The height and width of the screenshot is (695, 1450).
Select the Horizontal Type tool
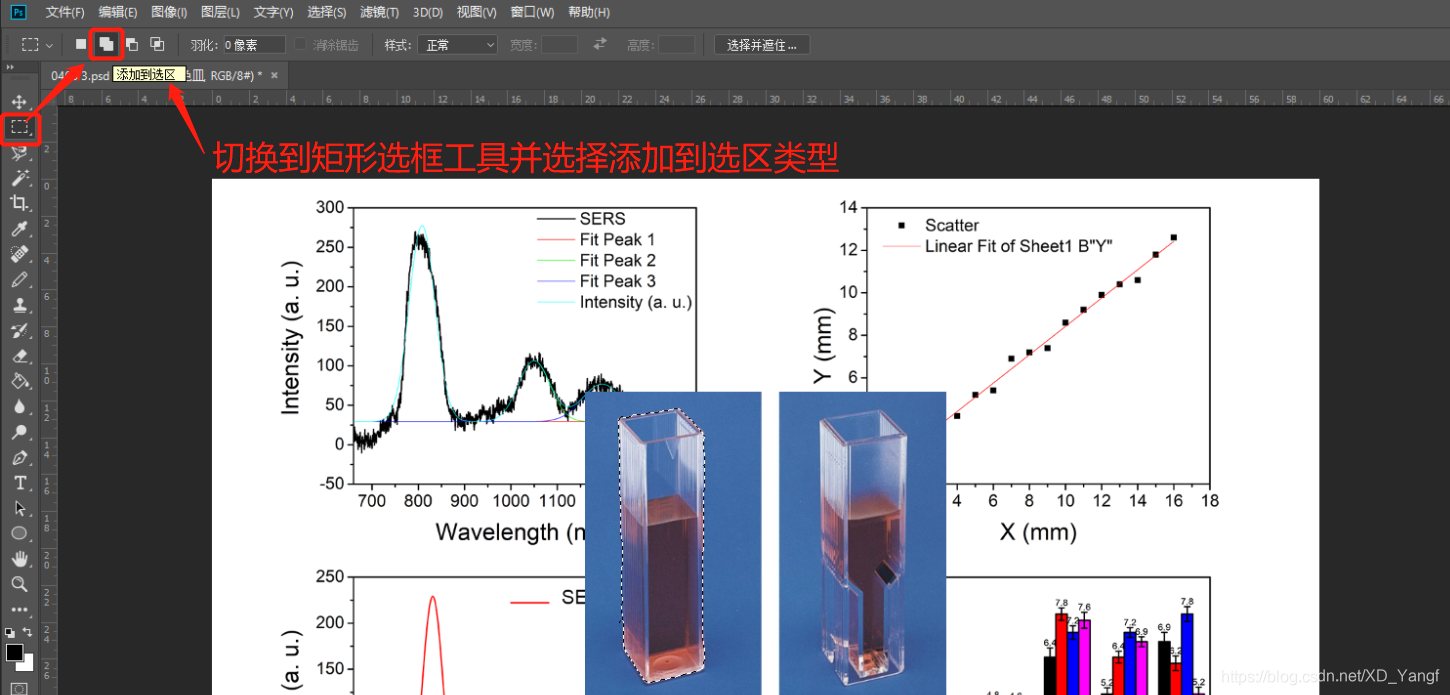click(19, 483)
